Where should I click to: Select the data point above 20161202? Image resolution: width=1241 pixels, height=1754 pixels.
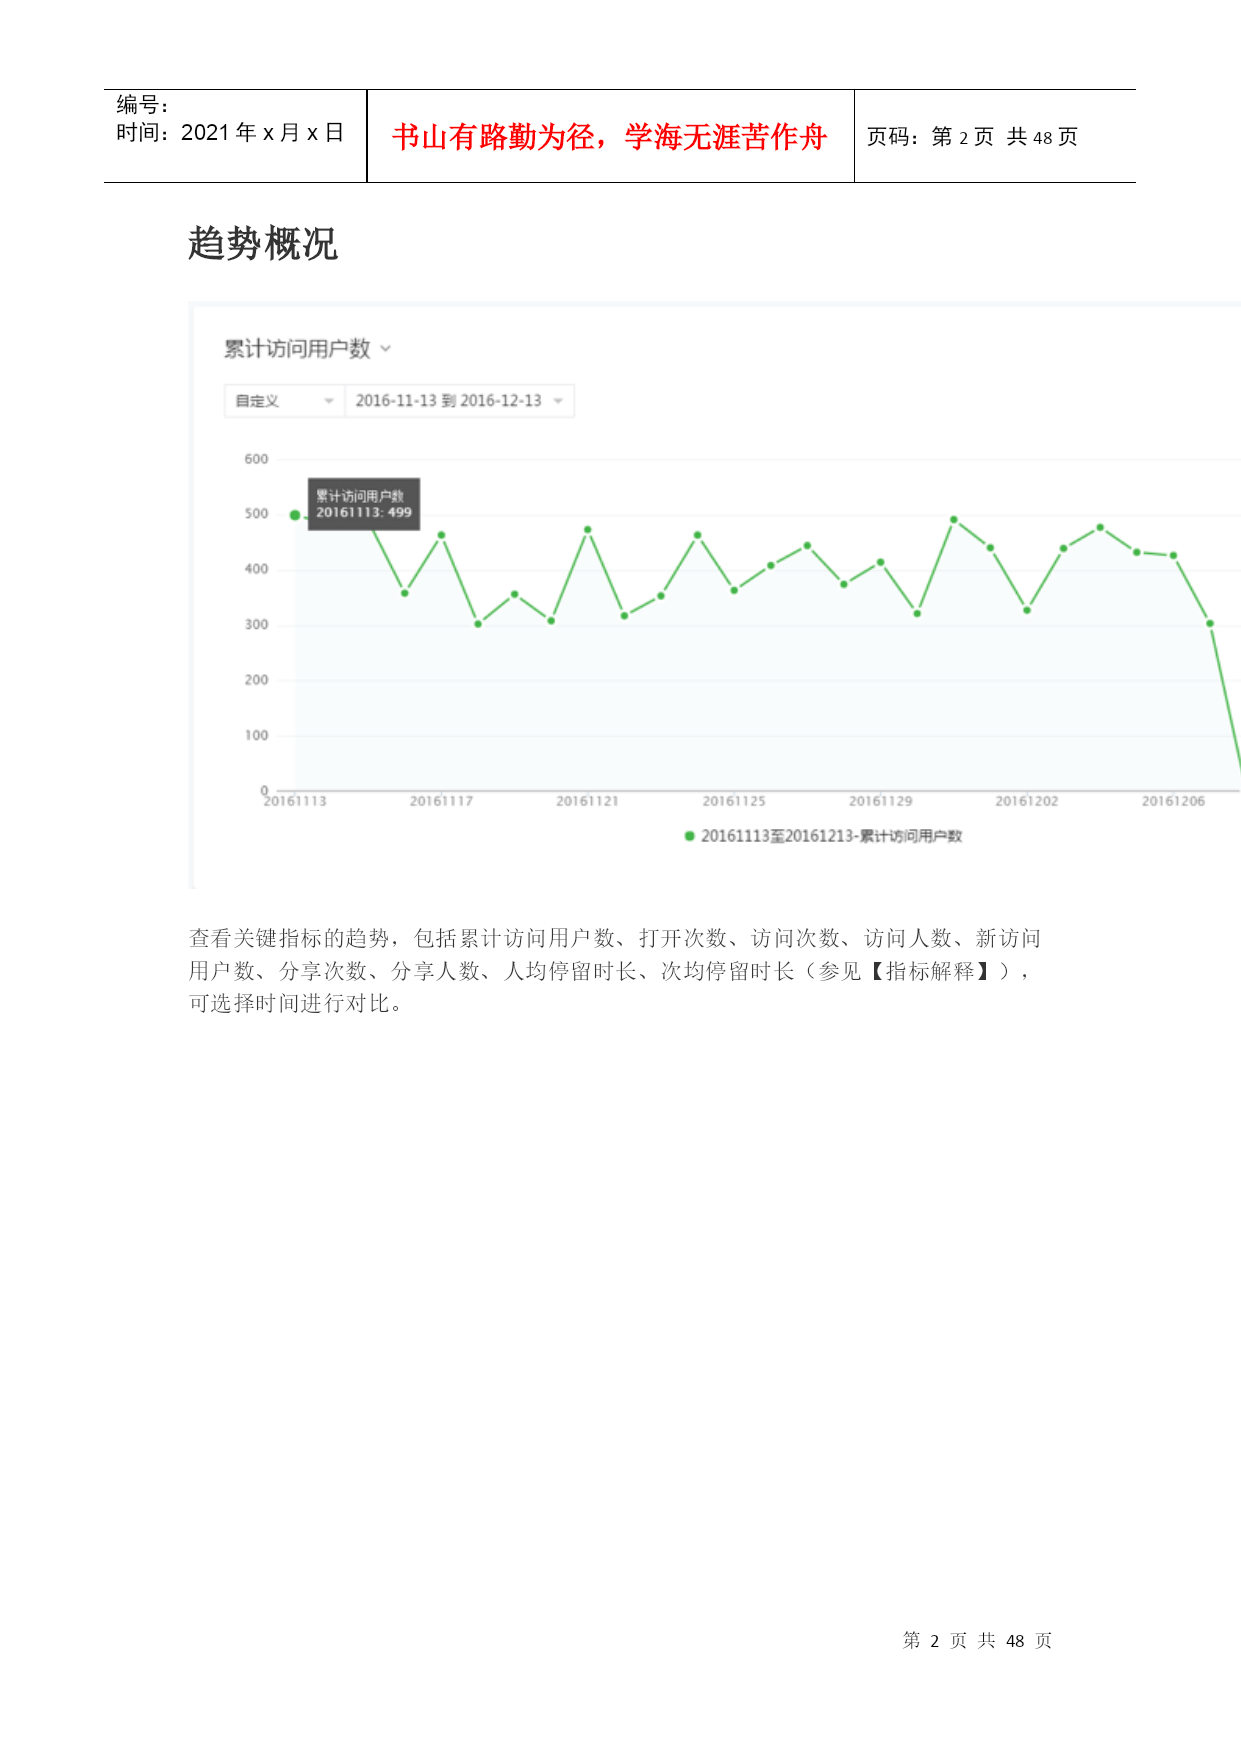click(1027, 610)
